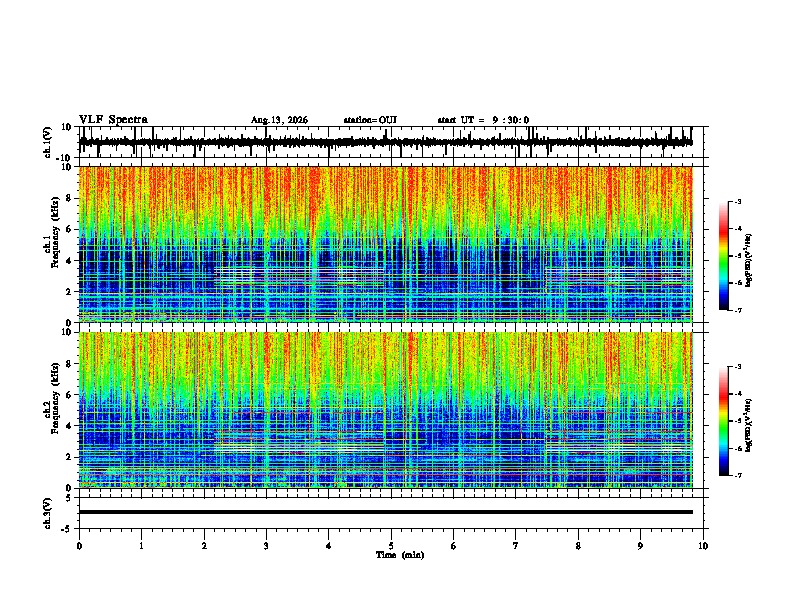Click the '4' tick on Time axis

(329, 546)
